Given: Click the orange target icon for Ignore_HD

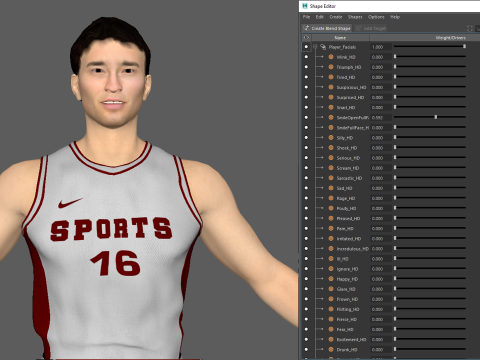Looking at the screenshot, I should pyautogui.click(x=331, y=269).
